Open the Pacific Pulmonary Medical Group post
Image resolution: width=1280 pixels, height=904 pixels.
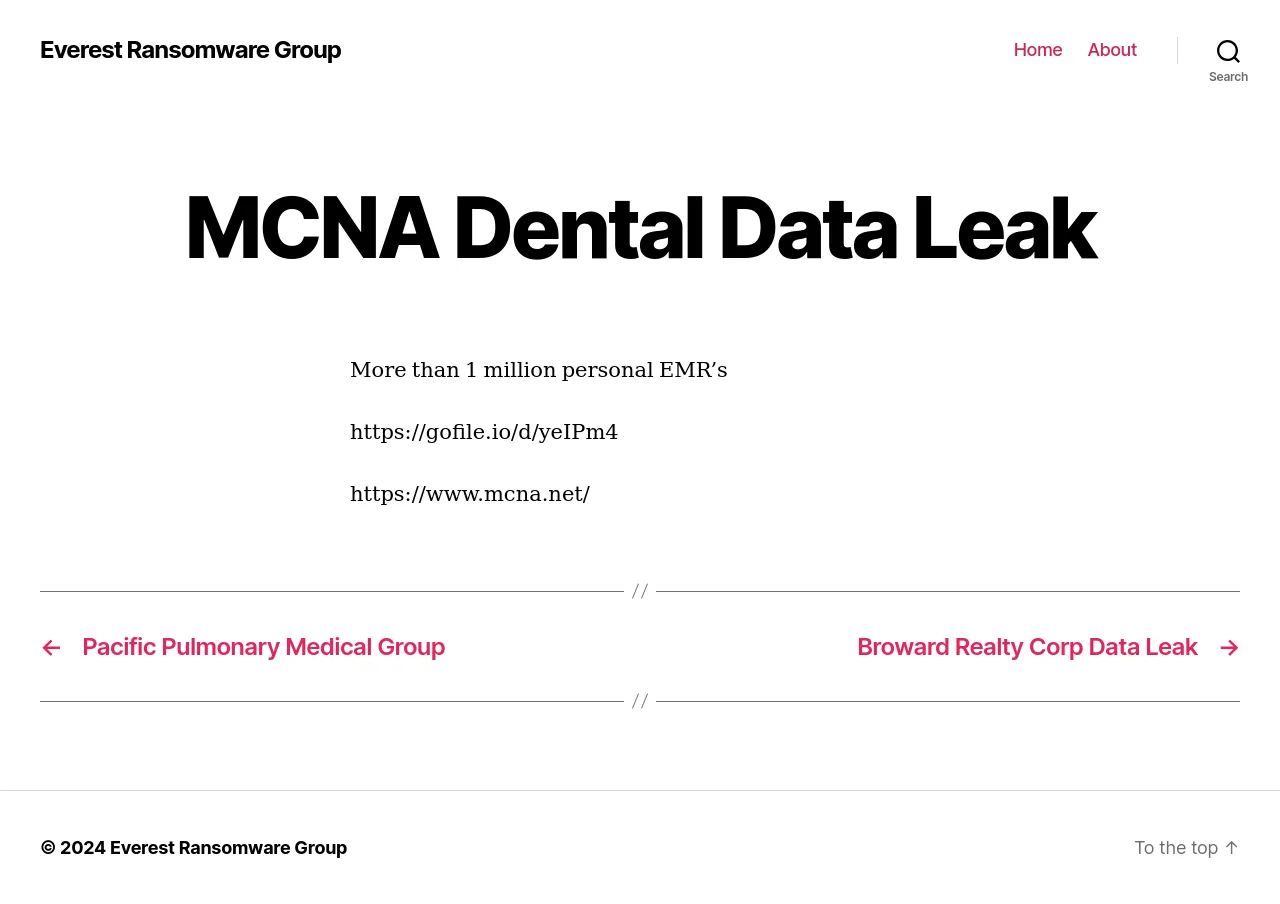263,647
